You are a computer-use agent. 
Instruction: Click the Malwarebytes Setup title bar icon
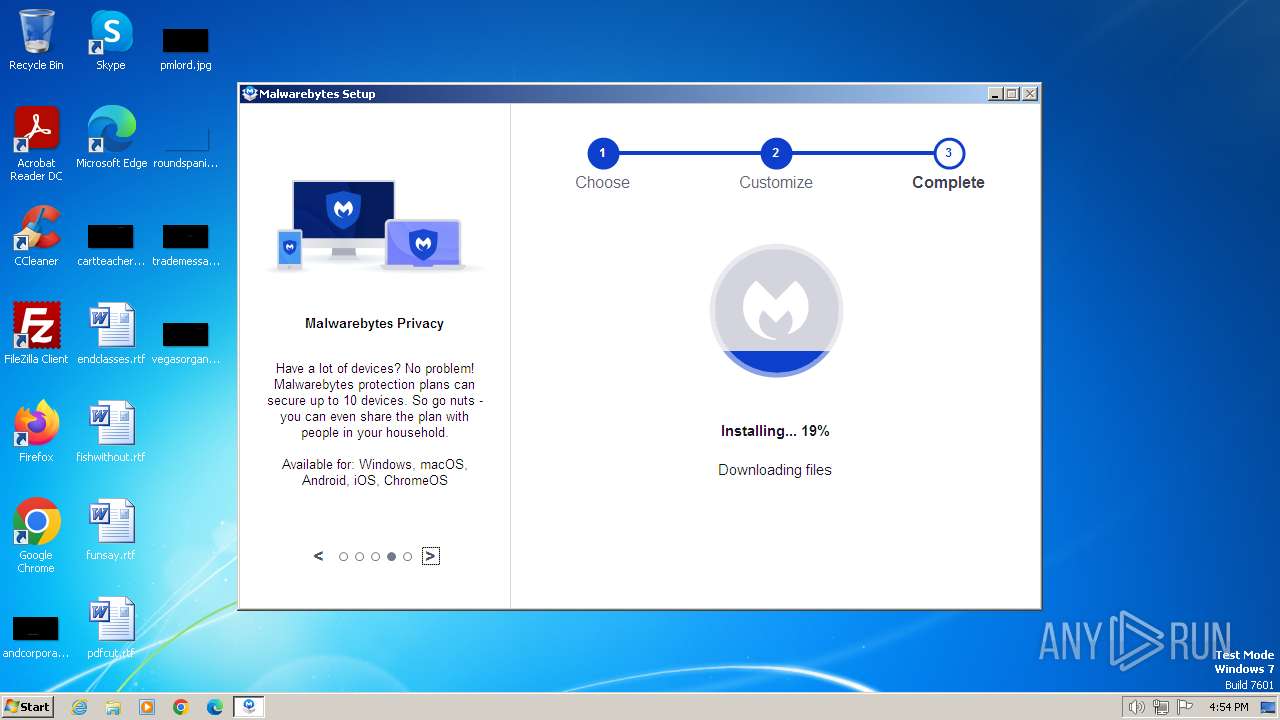point(249,93)
